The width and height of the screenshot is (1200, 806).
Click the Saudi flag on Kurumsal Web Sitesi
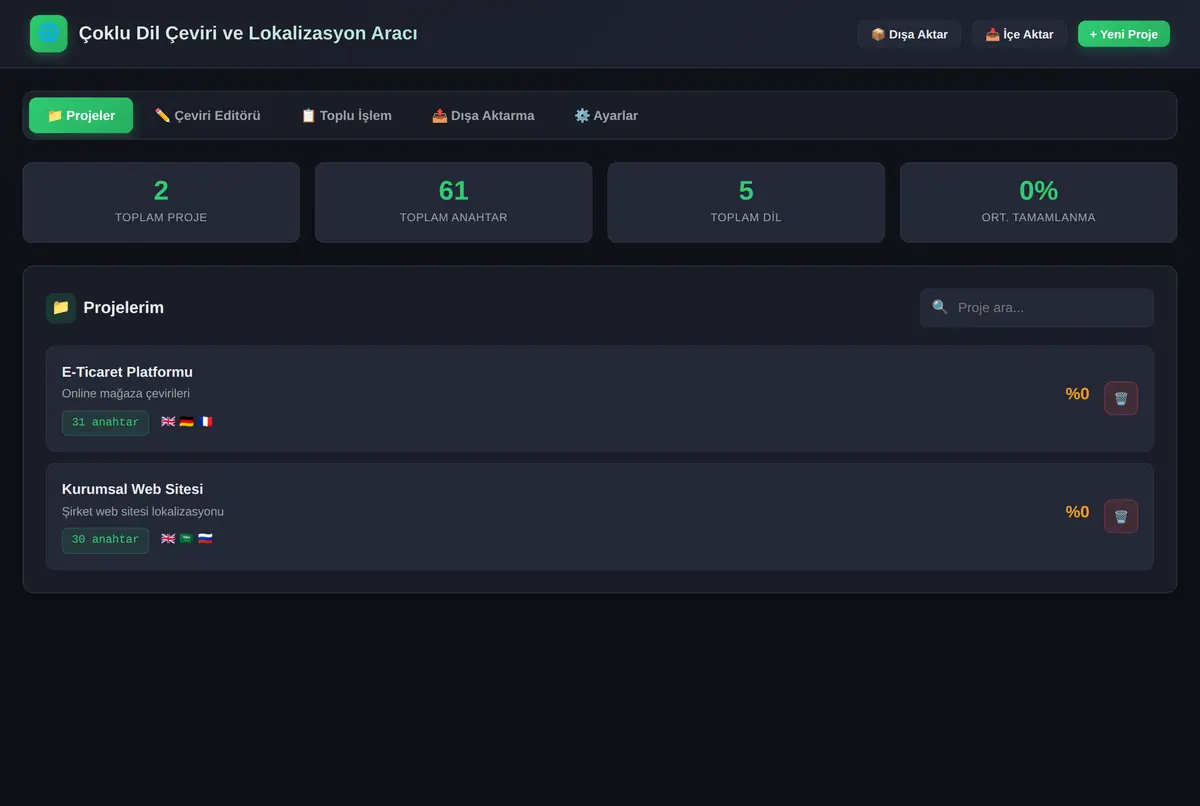(186, 539)
